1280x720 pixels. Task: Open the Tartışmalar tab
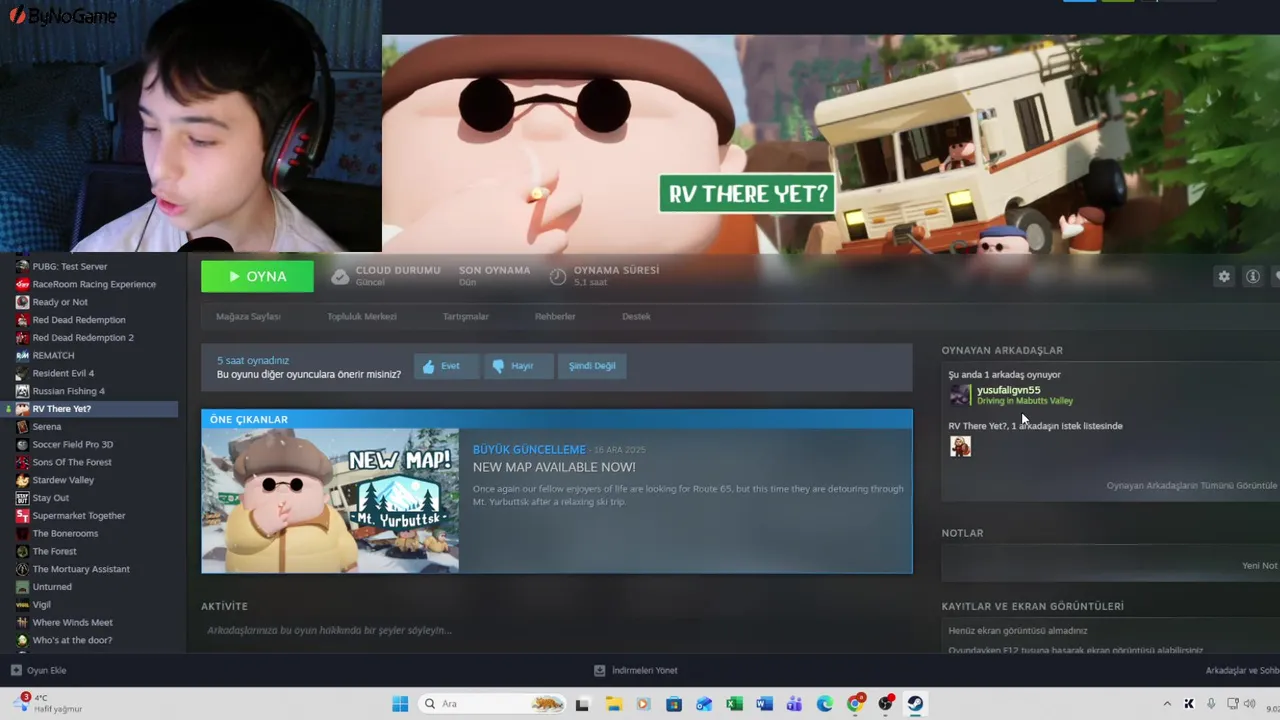(466, 317)
